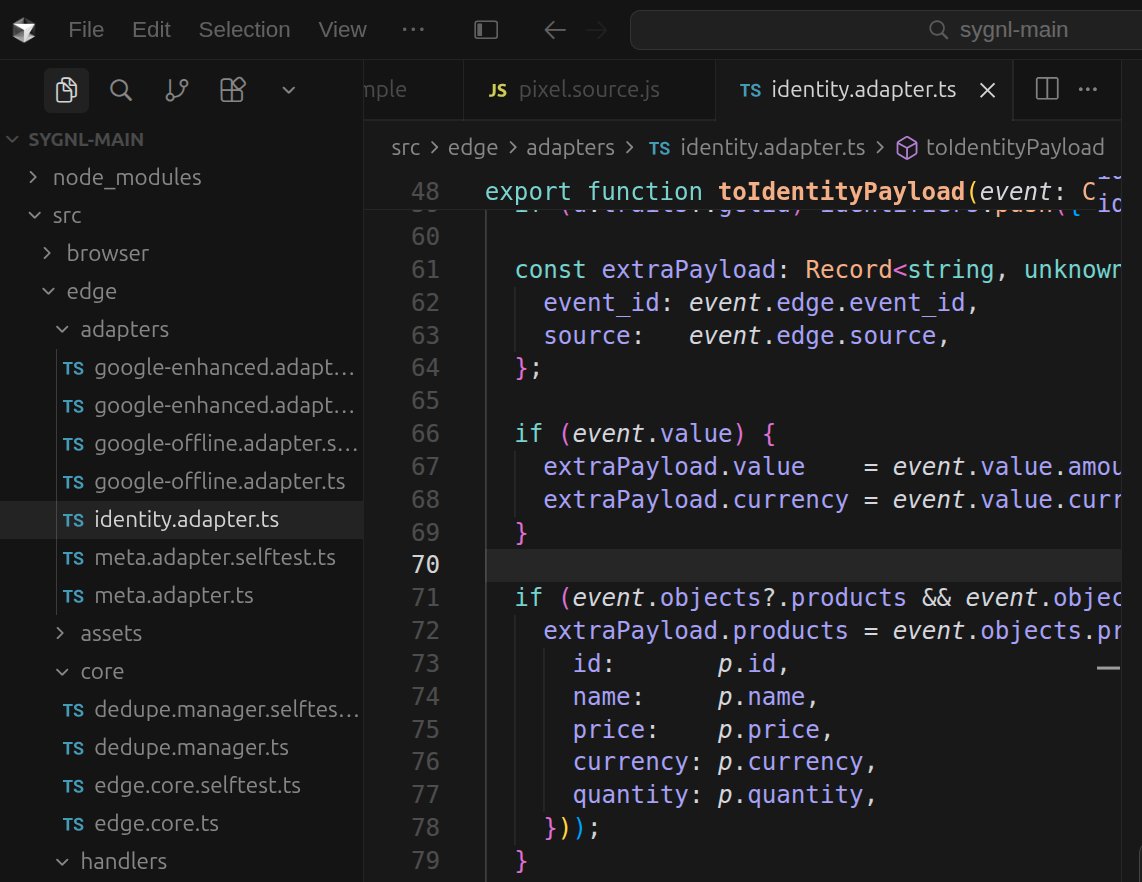Viewport: 1142px width, 882px height.
Task: Split the editor to the right
Action: [1047, 89]
